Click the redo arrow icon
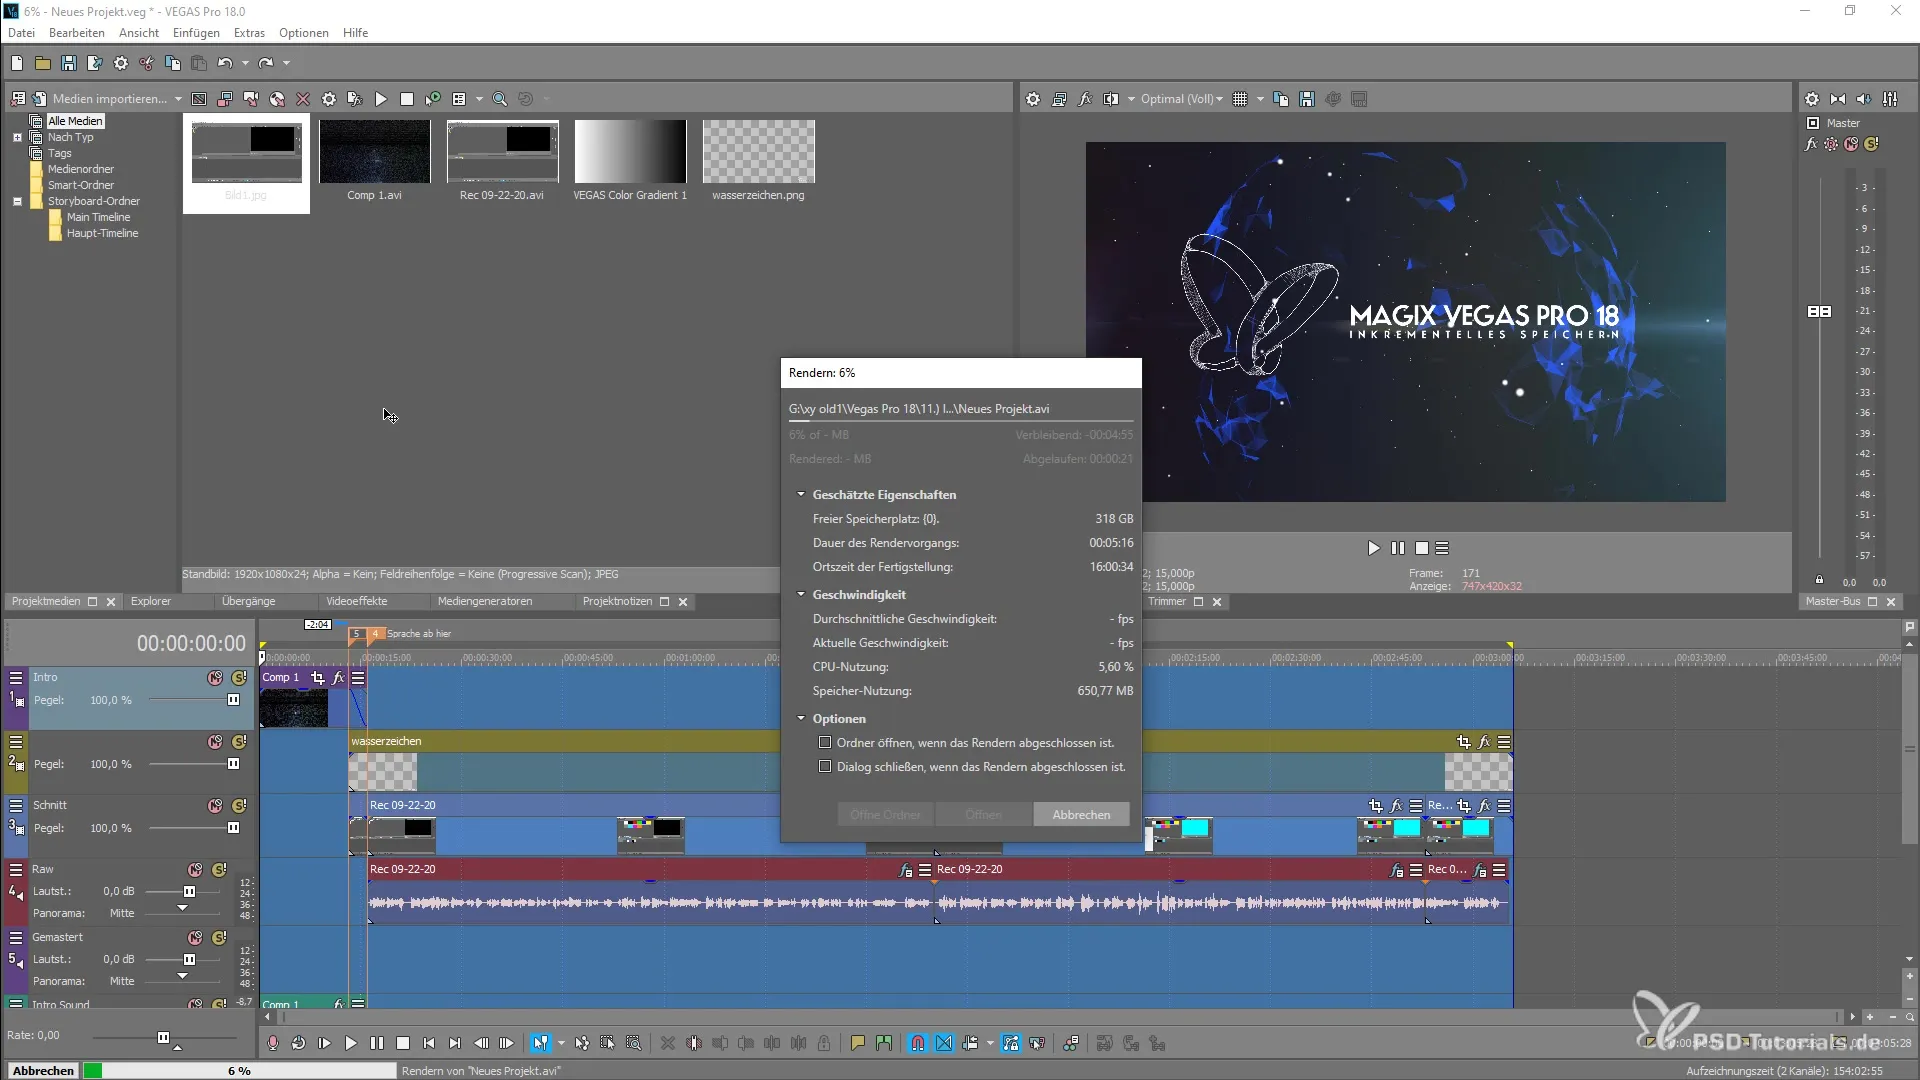Viewport: 1920px width, 1080px height. 266,63
